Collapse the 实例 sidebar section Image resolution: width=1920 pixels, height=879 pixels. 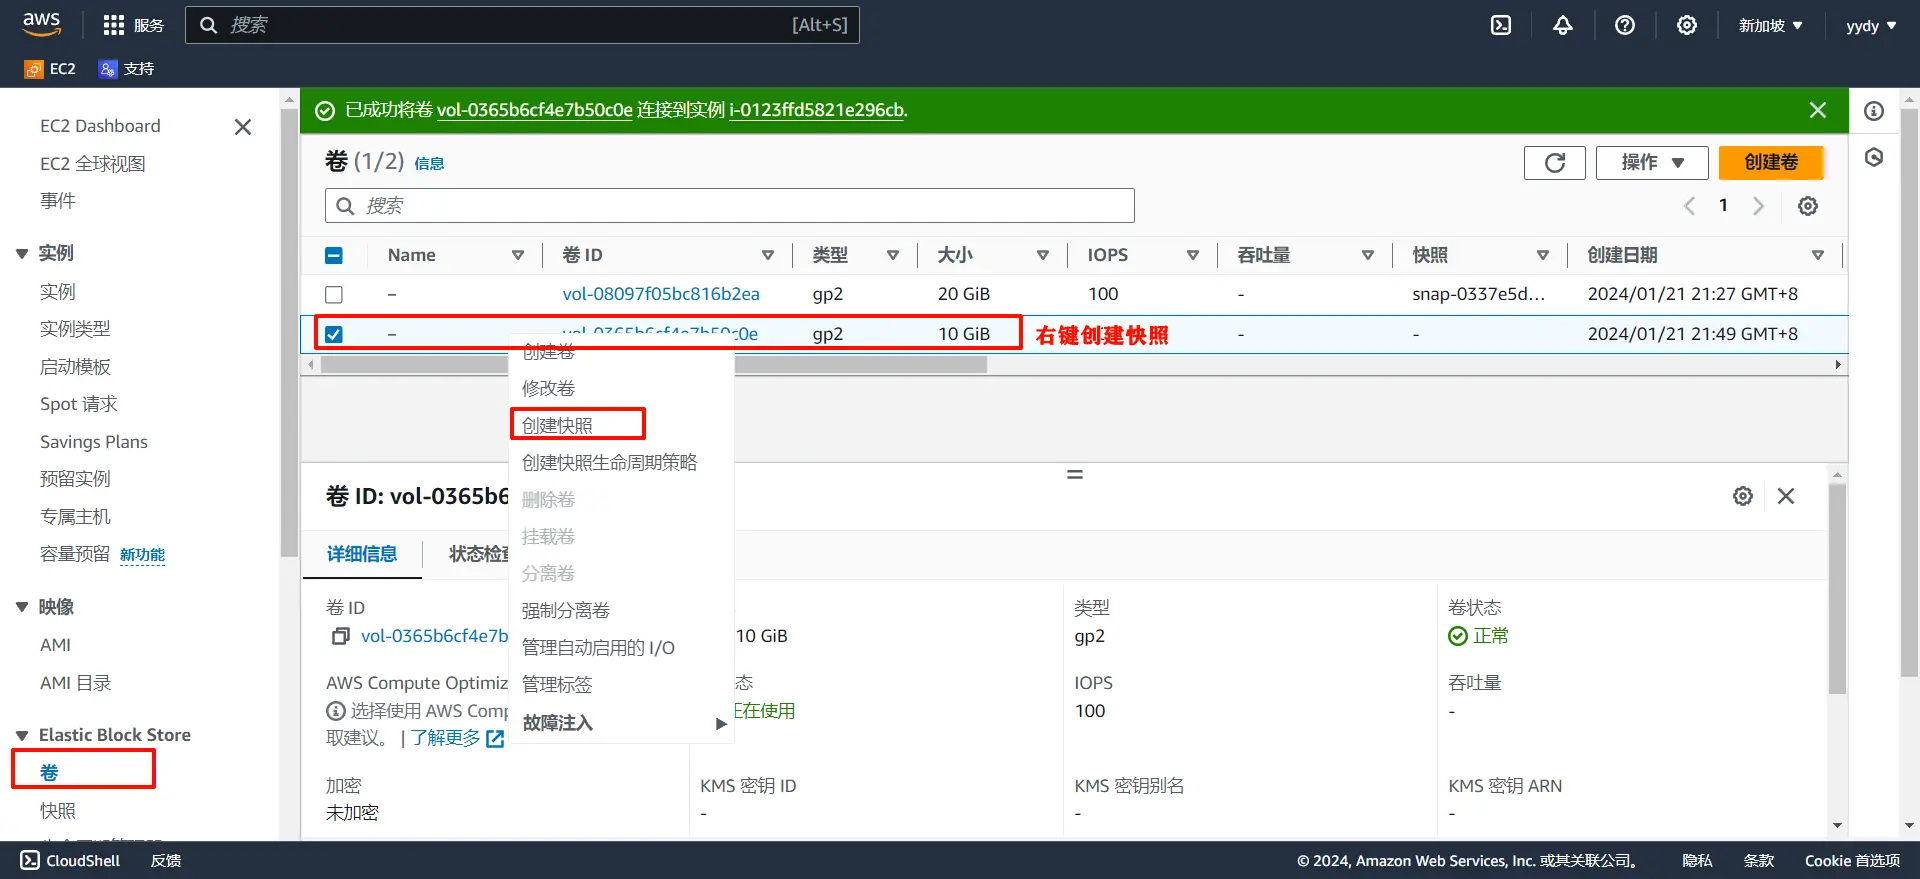pyautogui.click(x=22, y=254)
